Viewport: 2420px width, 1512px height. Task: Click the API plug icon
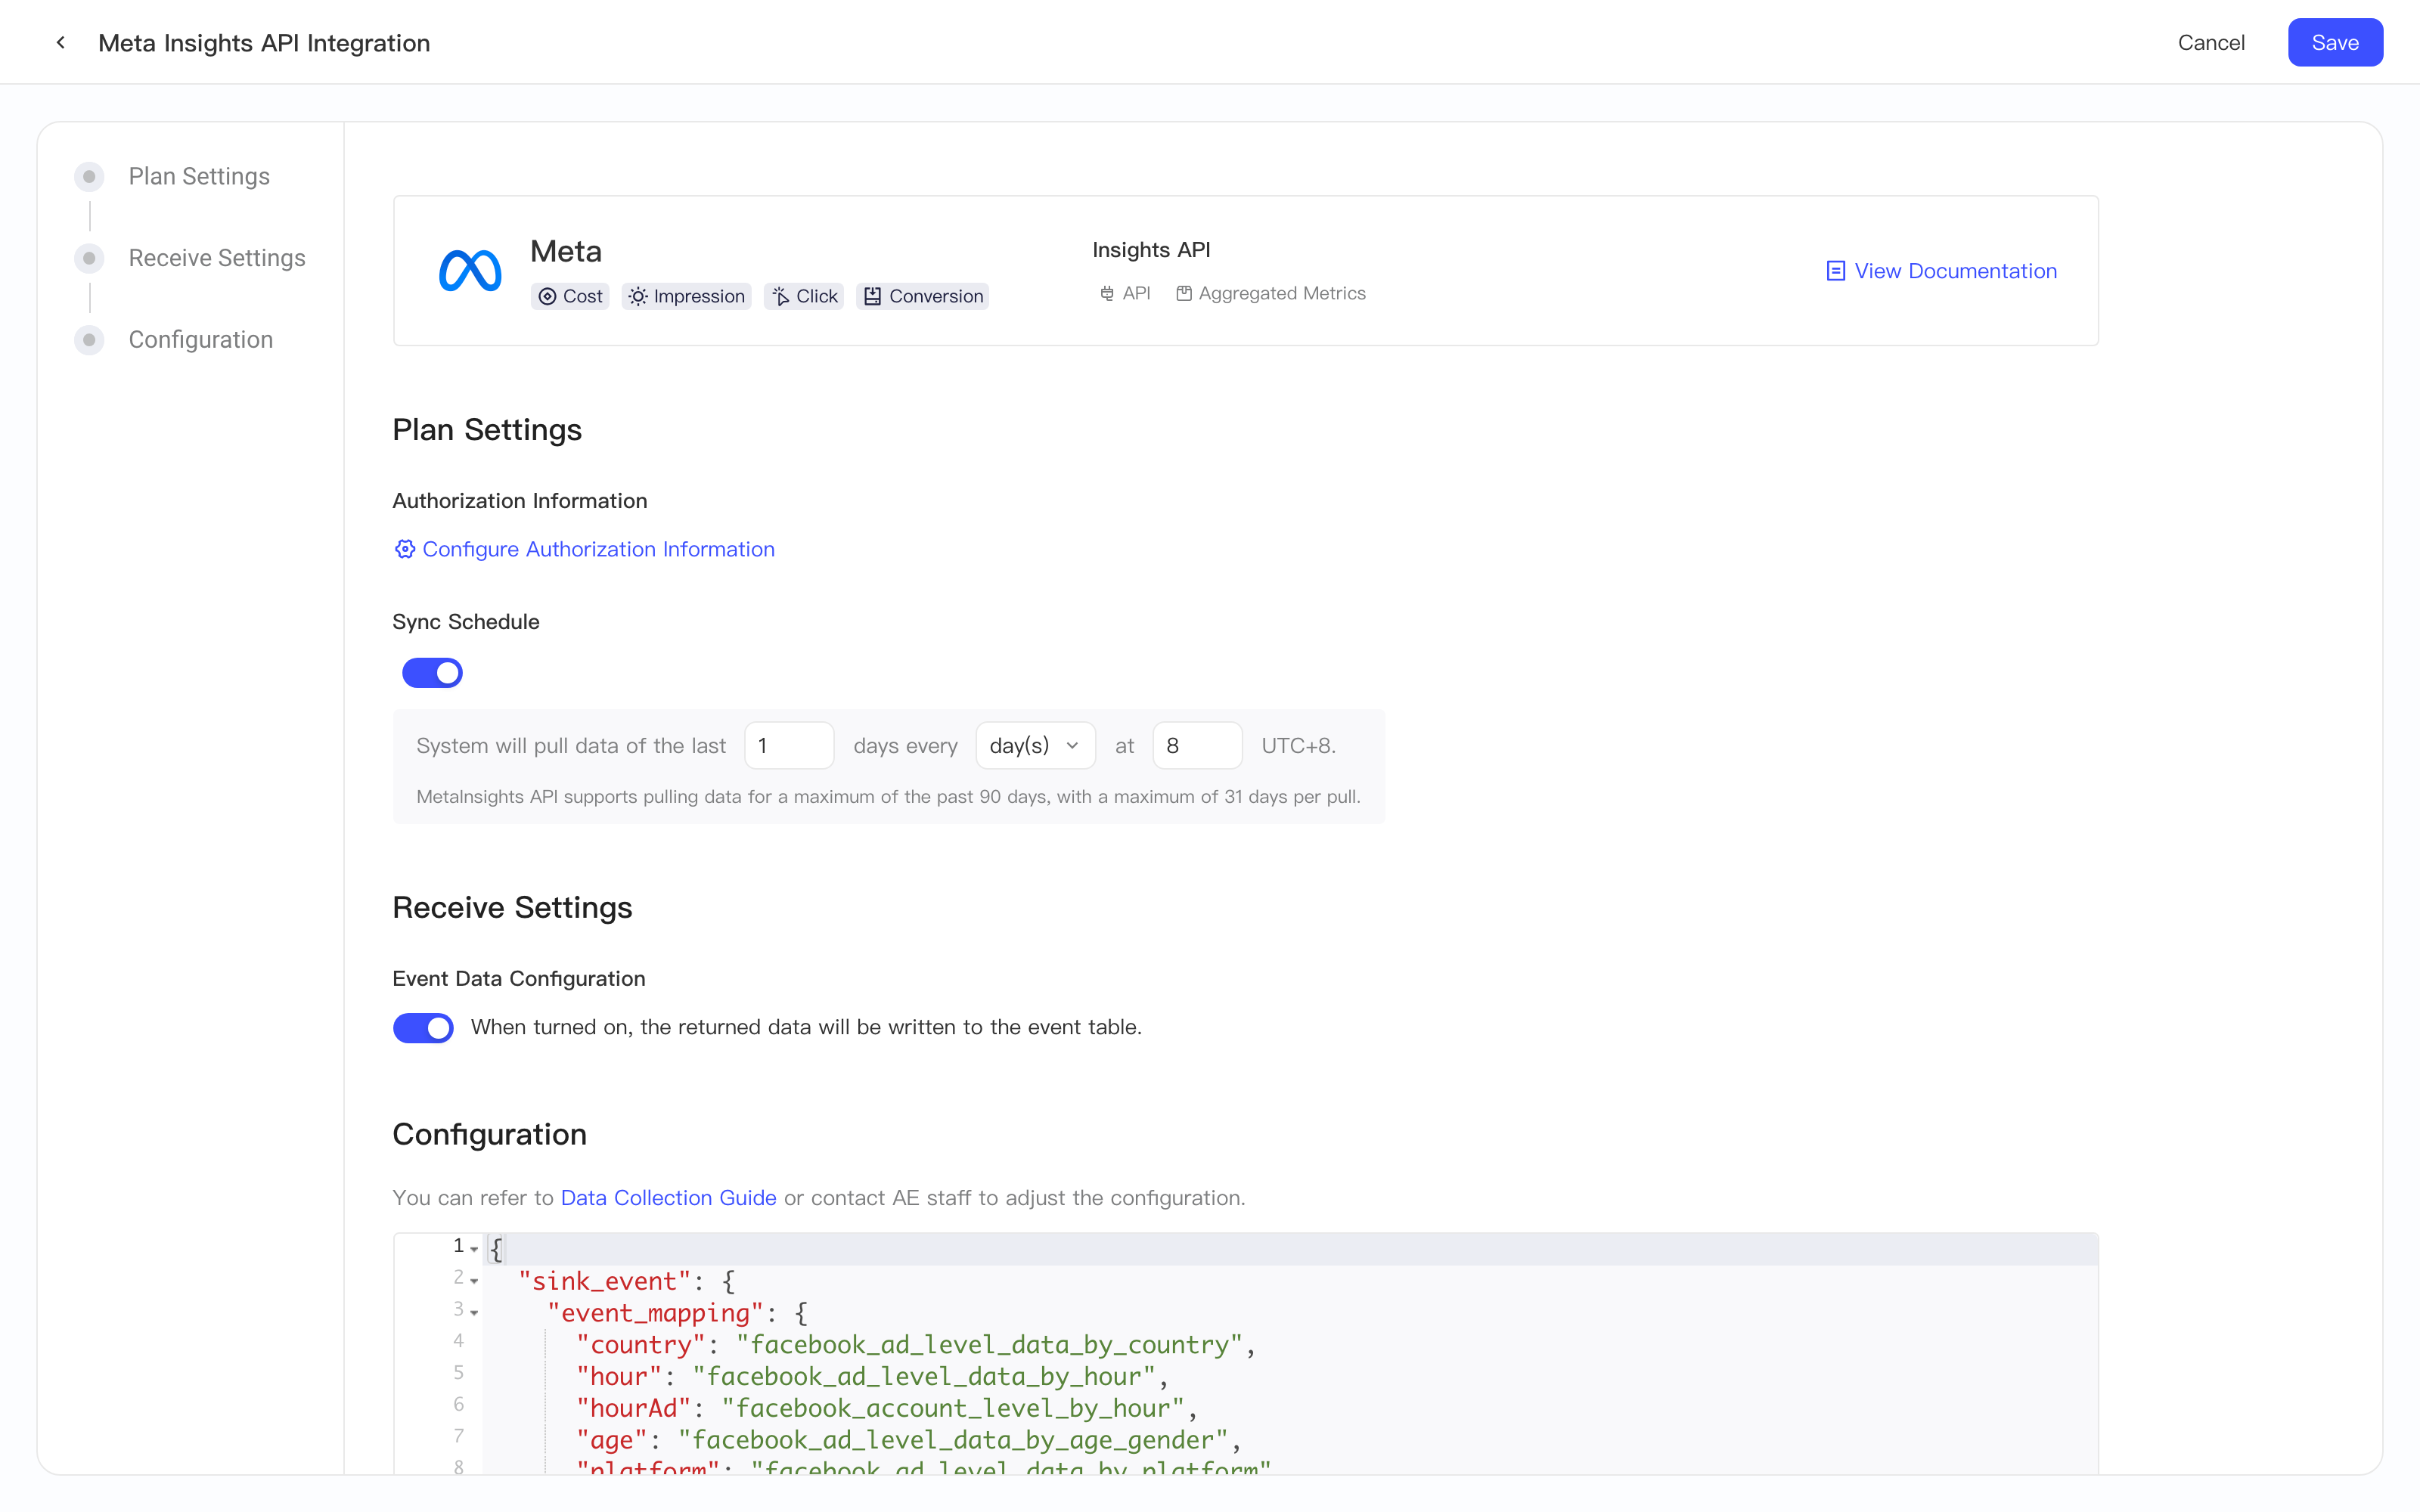[x=1107, y=294]
